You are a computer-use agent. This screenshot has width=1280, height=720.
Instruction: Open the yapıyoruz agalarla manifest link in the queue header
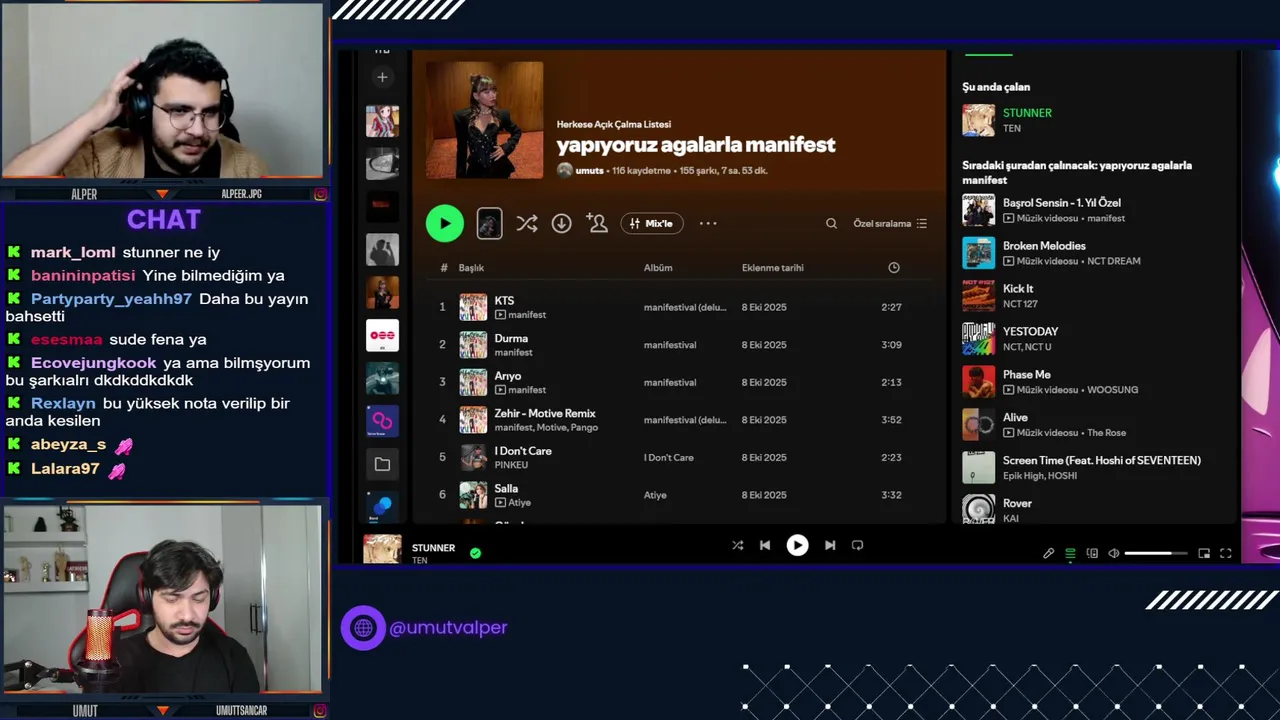(1077, 173)
